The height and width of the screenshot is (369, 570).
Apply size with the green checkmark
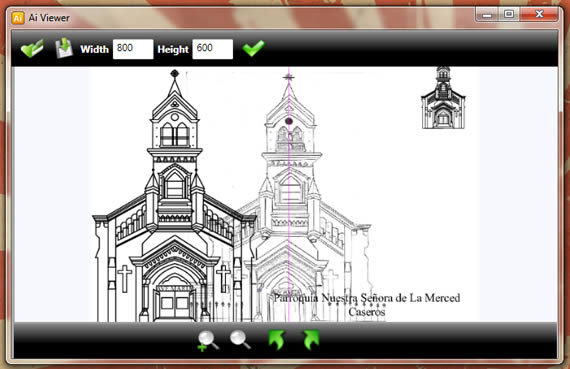point(253,48)
